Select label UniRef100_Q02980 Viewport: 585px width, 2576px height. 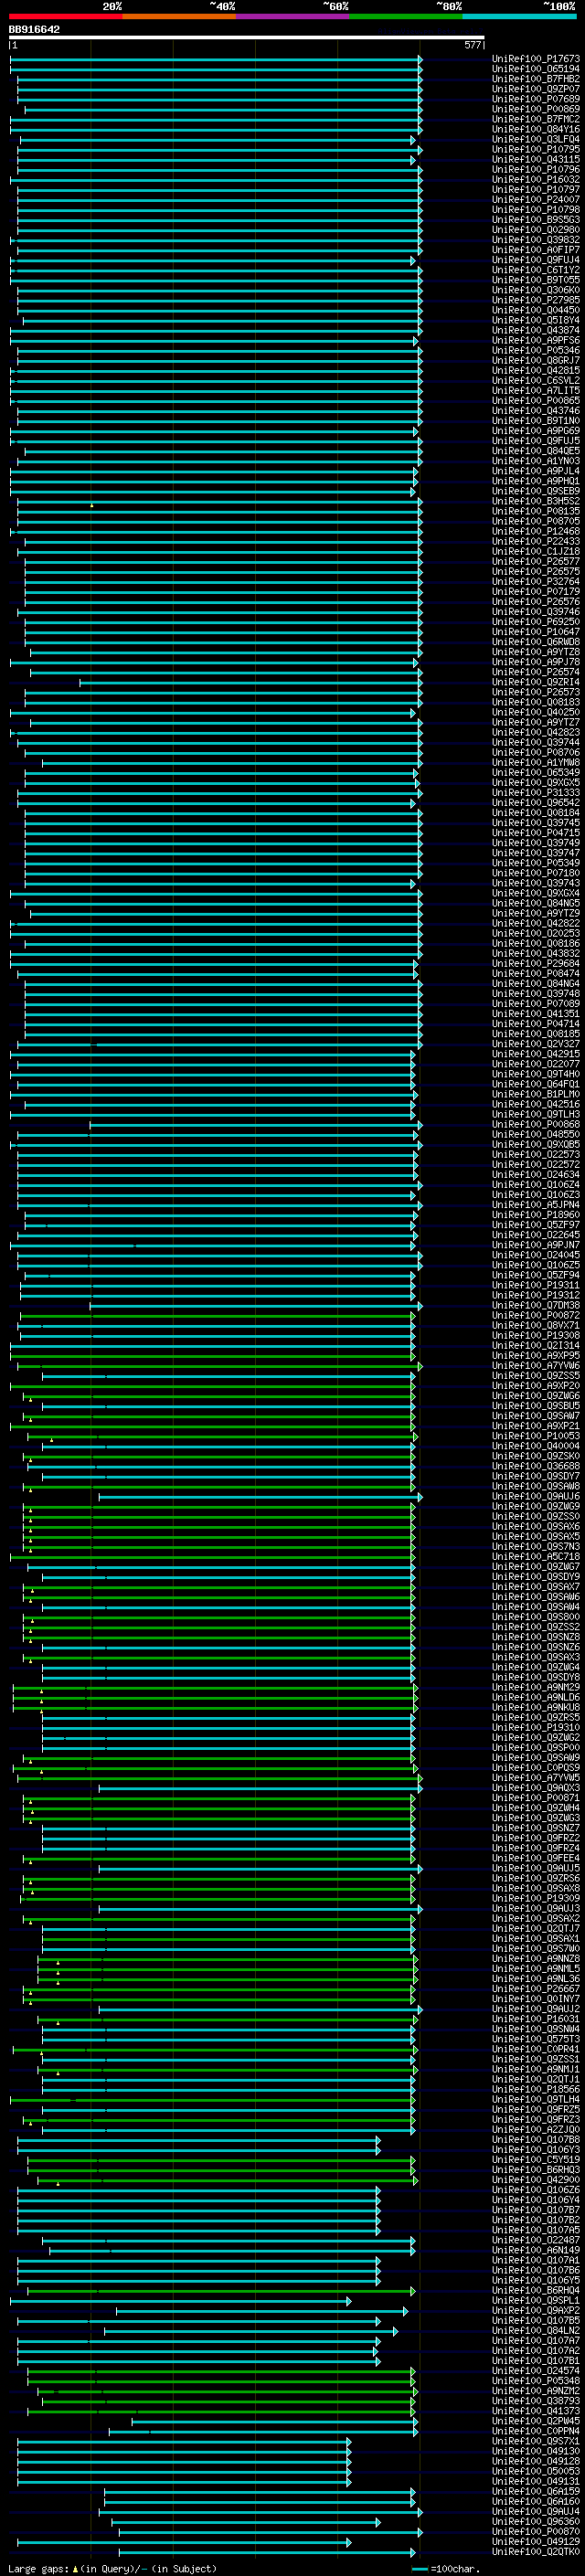click(536, 230)
